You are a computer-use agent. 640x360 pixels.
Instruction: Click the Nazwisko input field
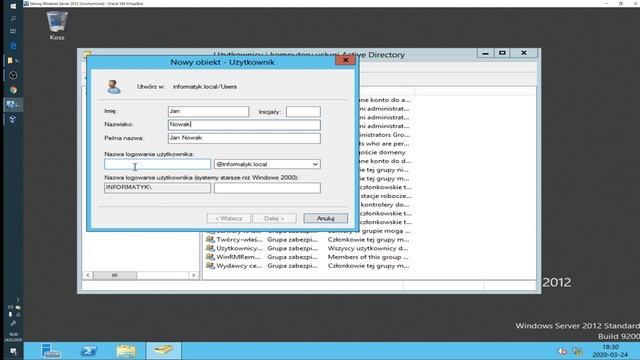(x=244, y=124)
